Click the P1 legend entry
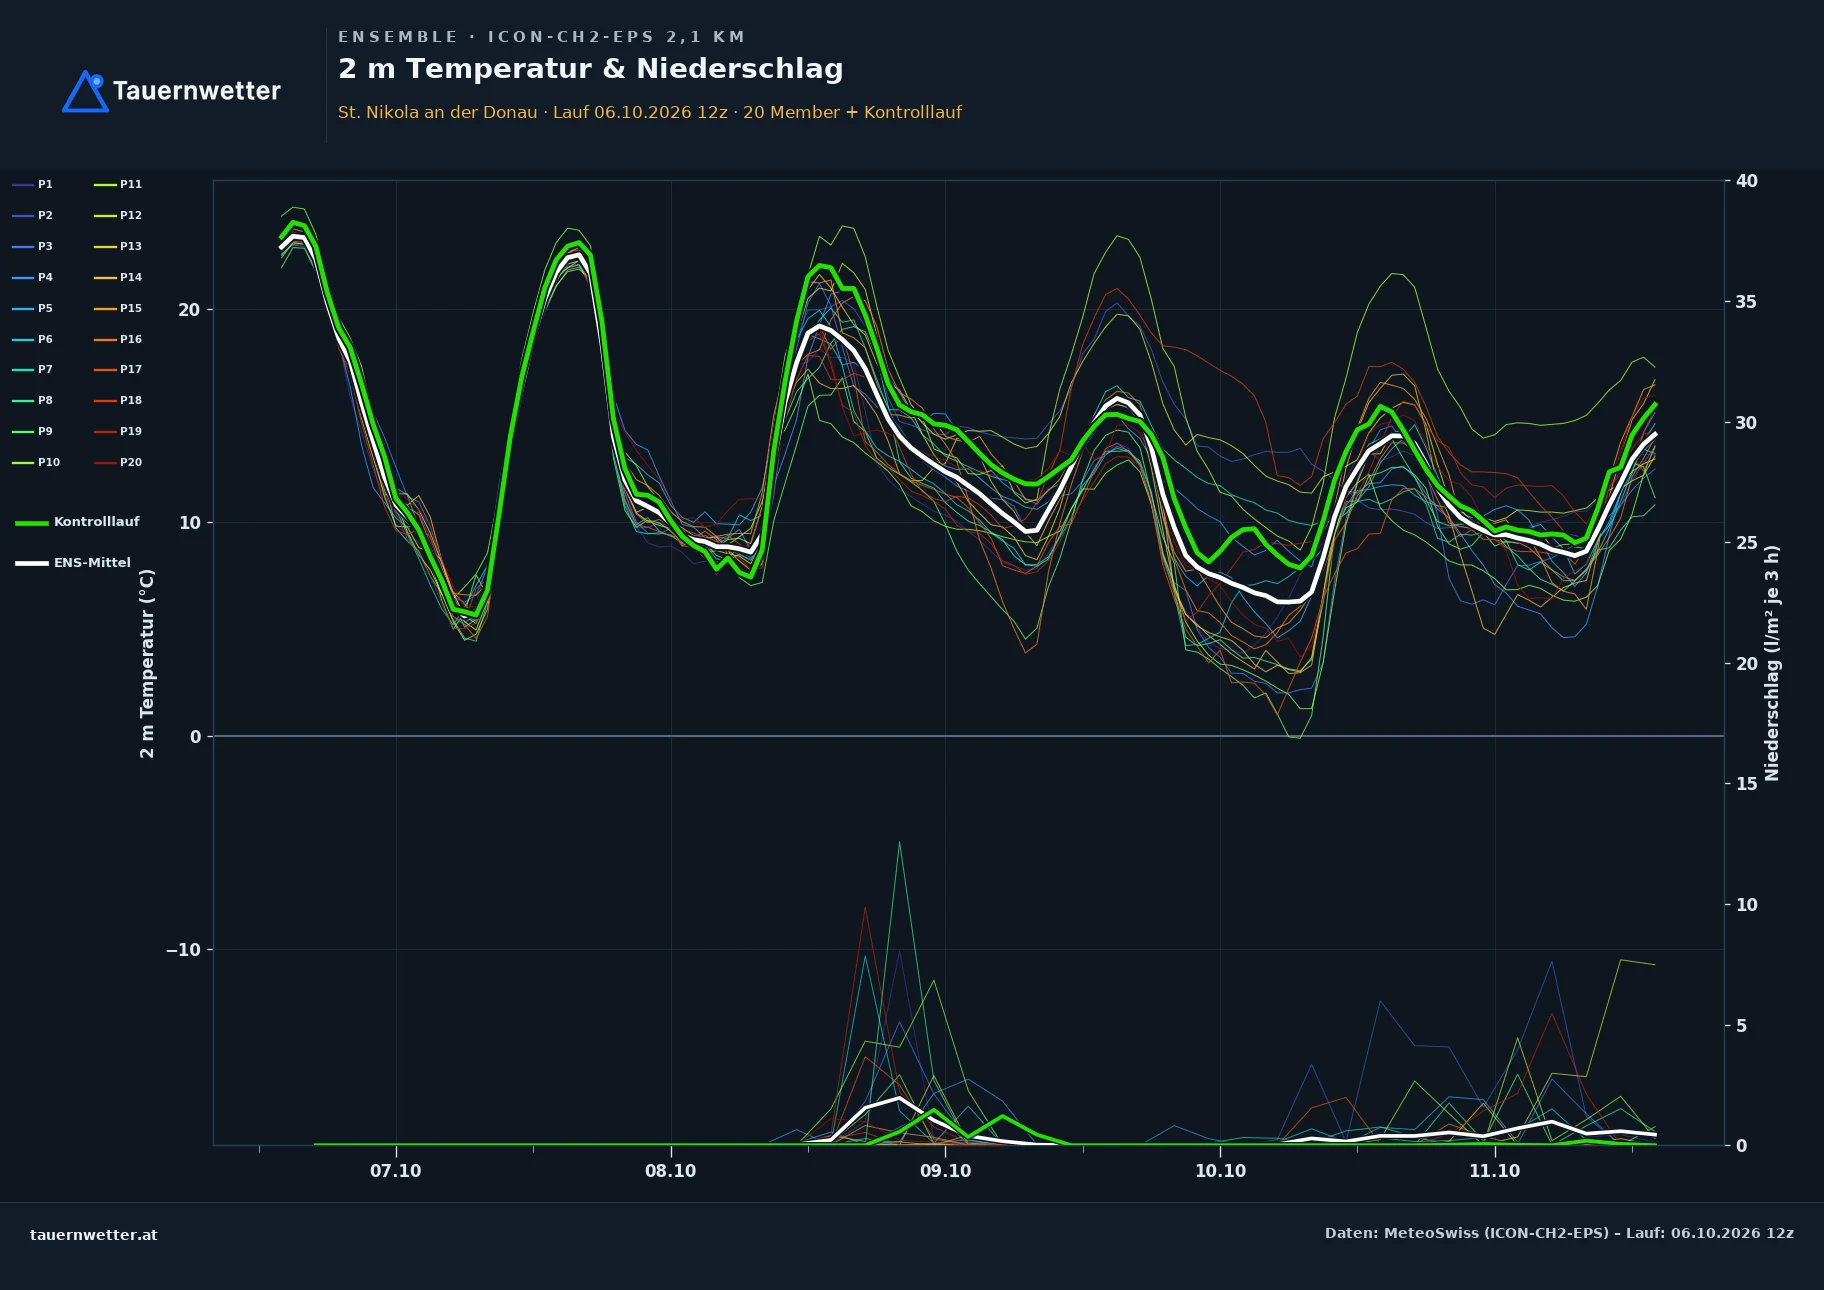 (x=32, y=184)
